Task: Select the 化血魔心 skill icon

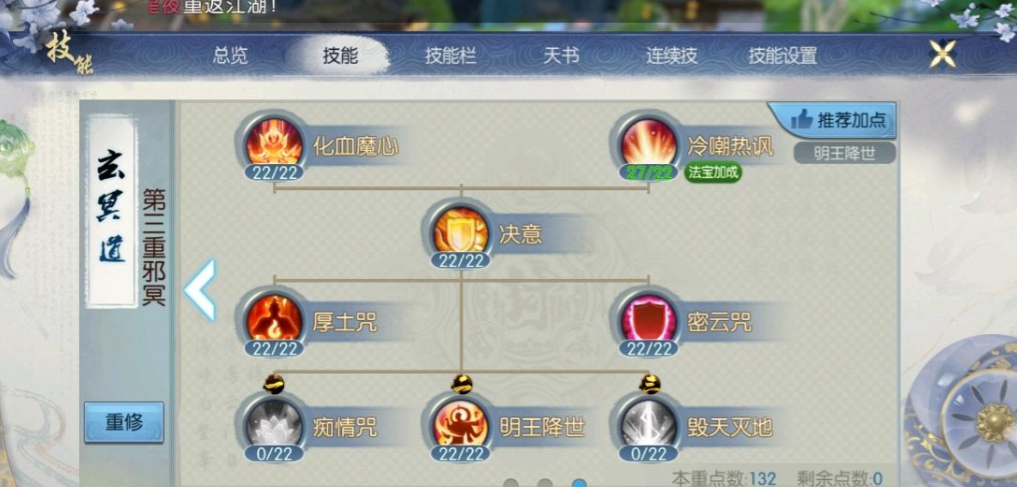Action: point(274,143)
